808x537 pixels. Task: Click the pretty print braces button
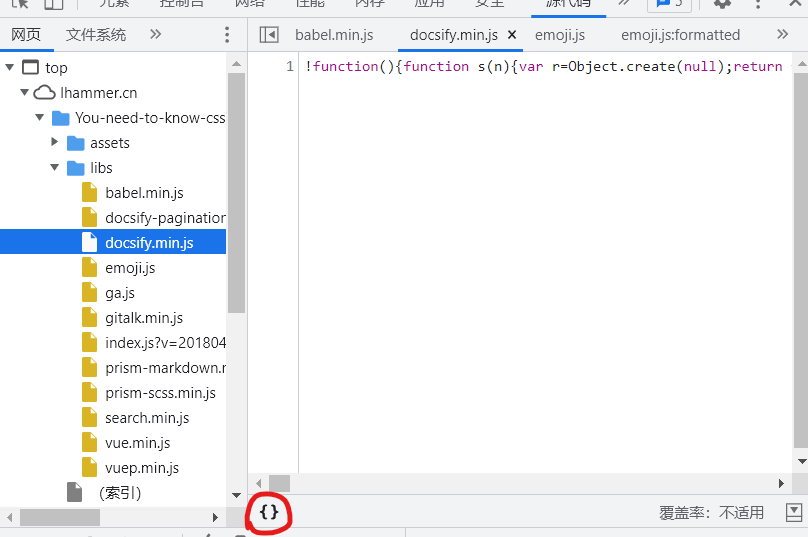pyautogui.click(x=269, y=512)
